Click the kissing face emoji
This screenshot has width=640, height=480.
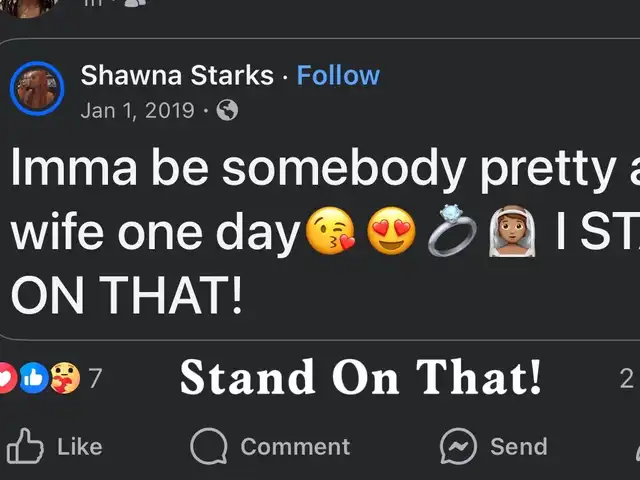click(x=330, y=231)
